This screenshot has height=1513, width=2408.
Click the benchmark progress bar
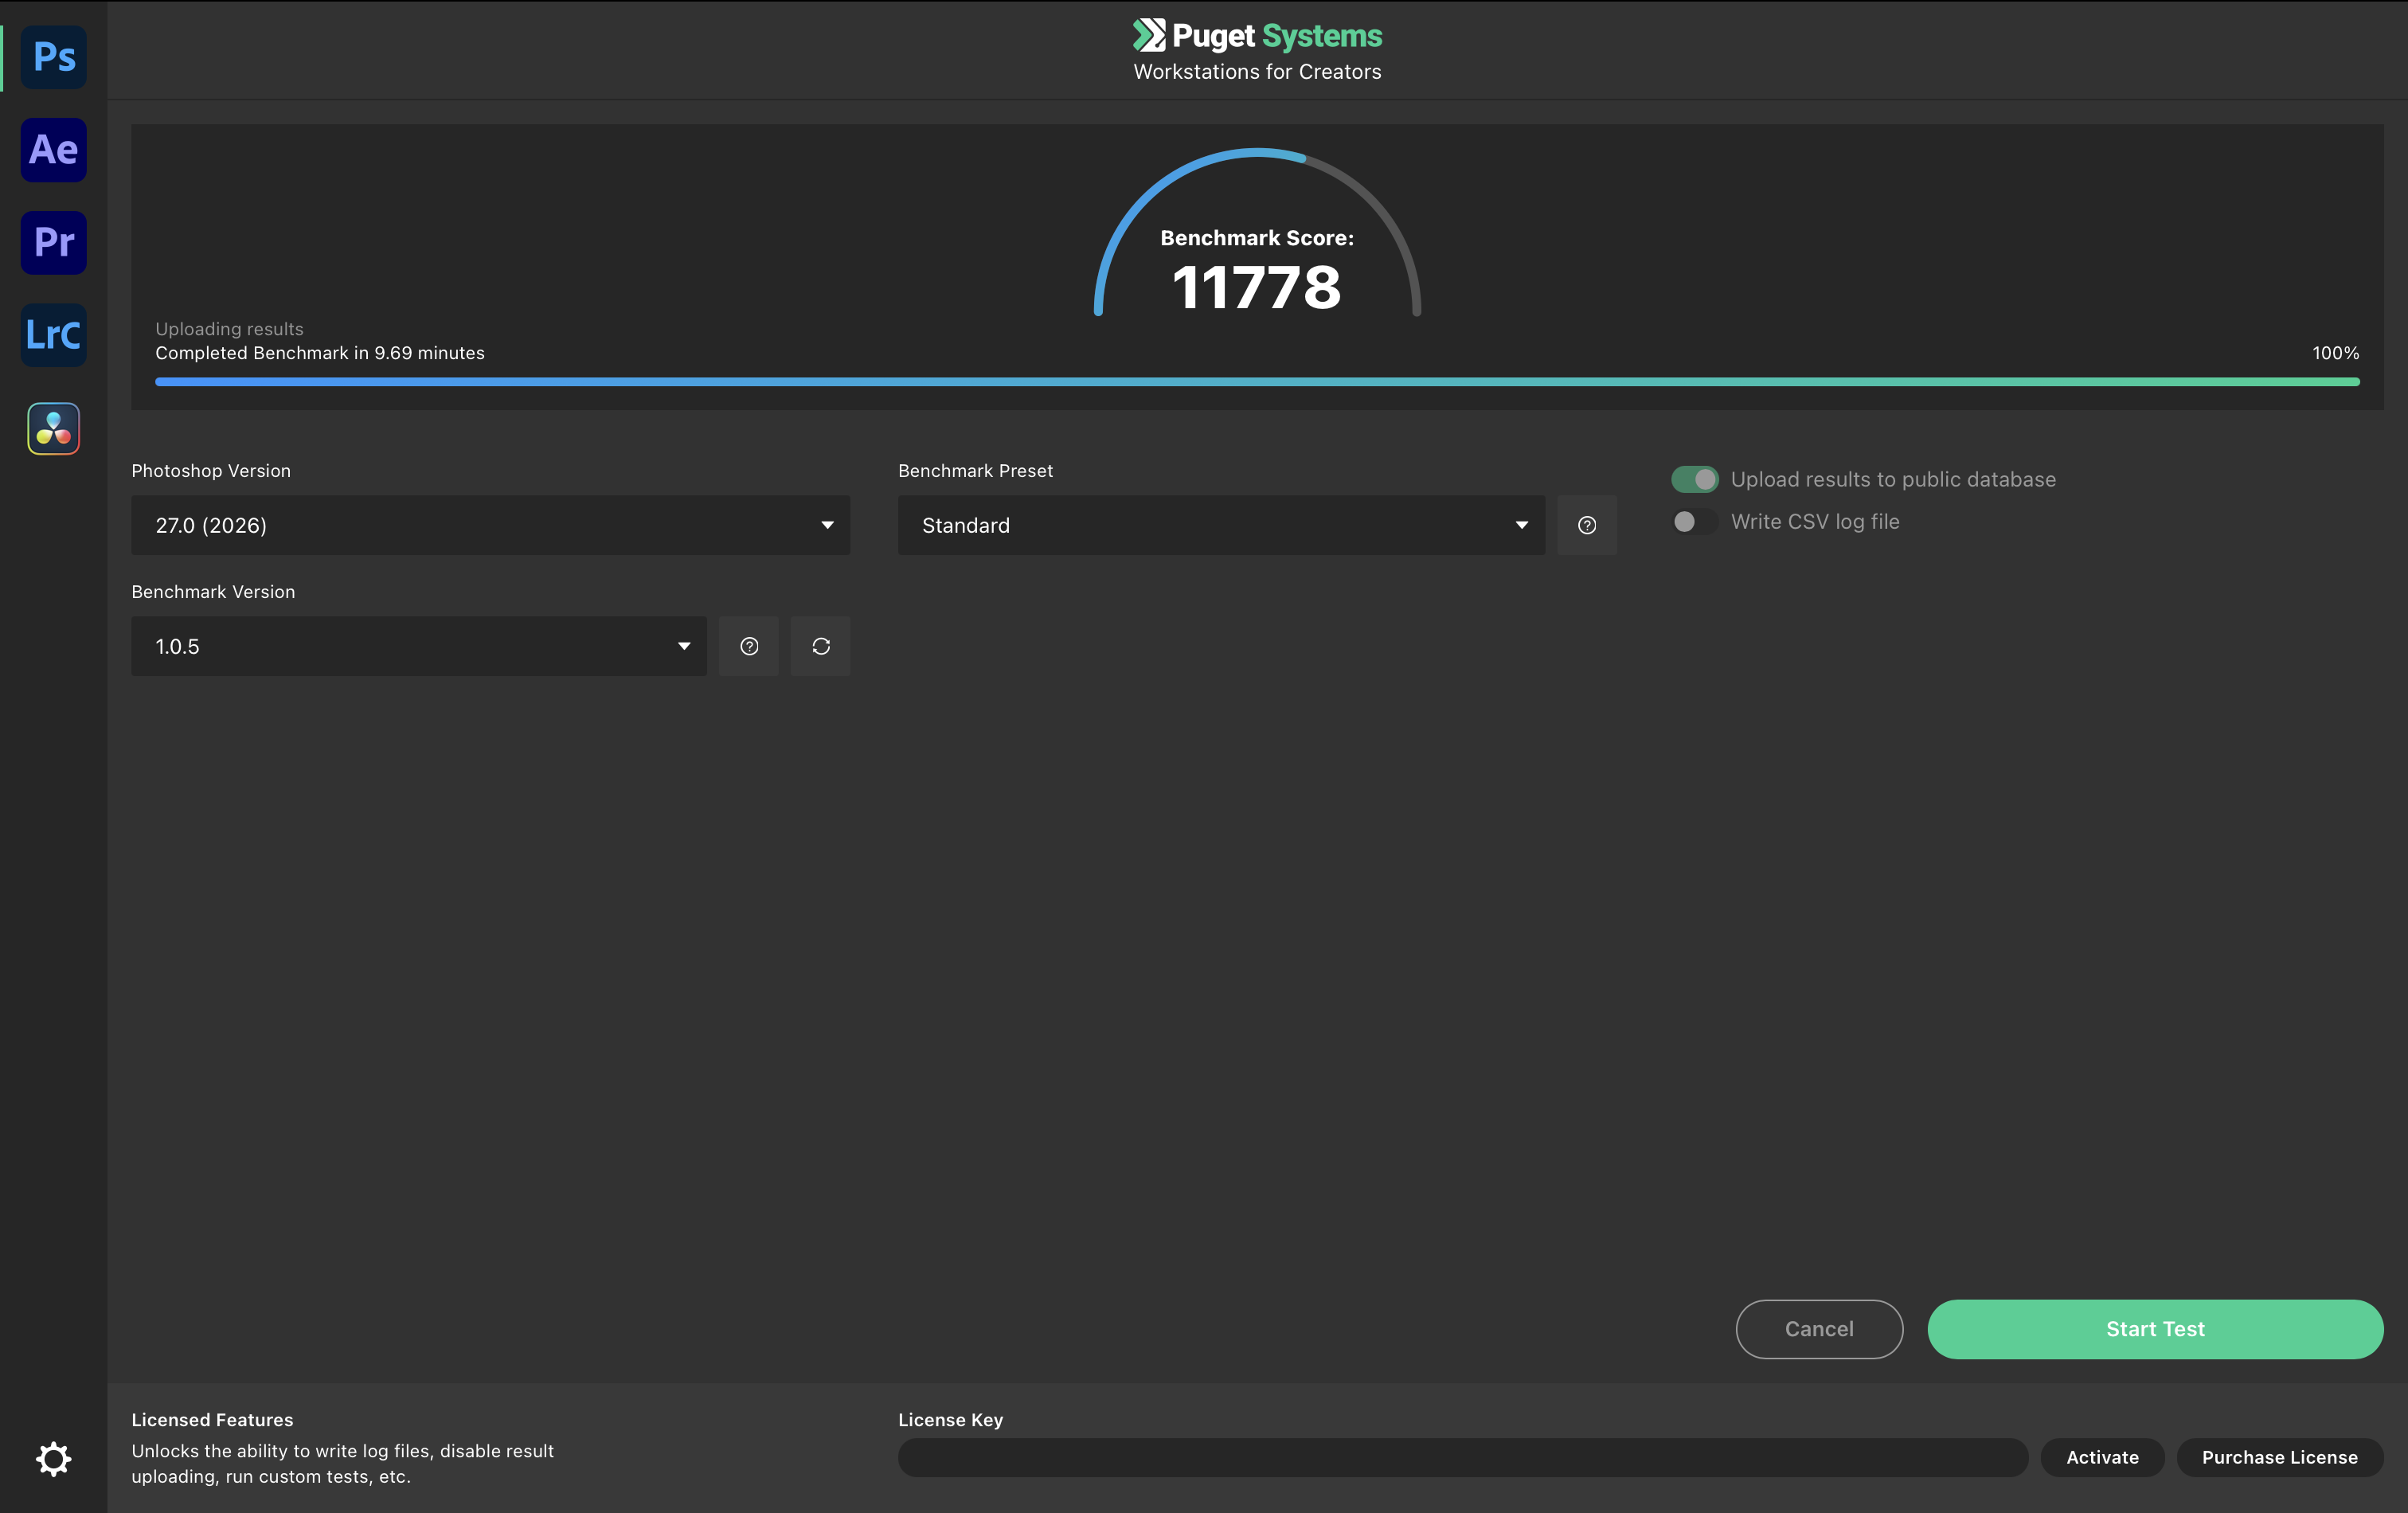pyautogui.click(x=1256, y=382)
